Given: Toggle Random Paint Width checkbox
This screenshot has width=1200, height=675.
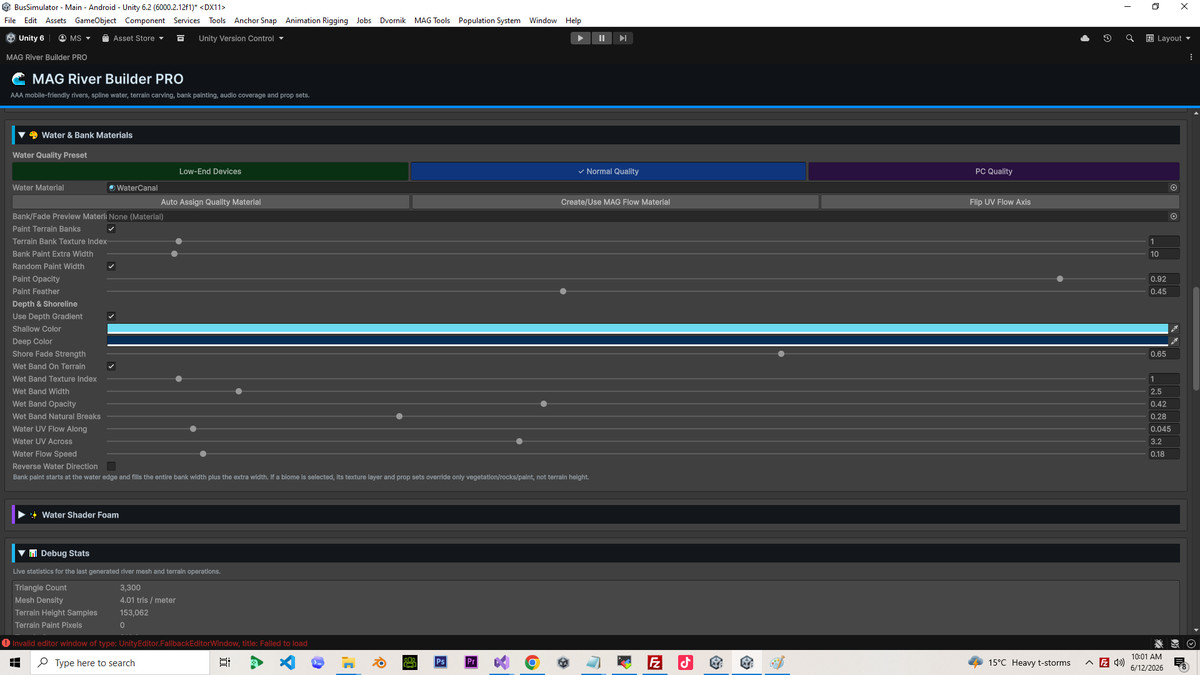Looking at the screenshot, I should [111, 266].
